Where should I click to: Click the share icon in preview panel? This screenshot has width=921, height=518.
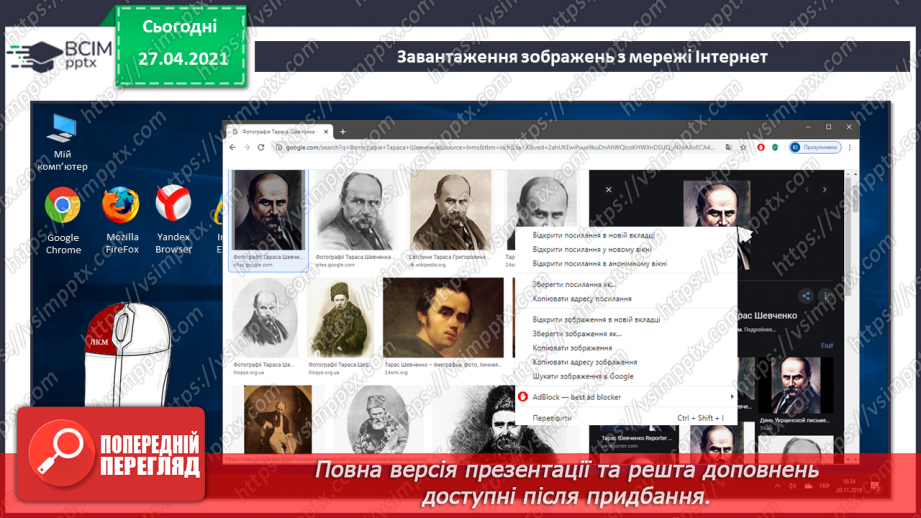tap(806, 296)
